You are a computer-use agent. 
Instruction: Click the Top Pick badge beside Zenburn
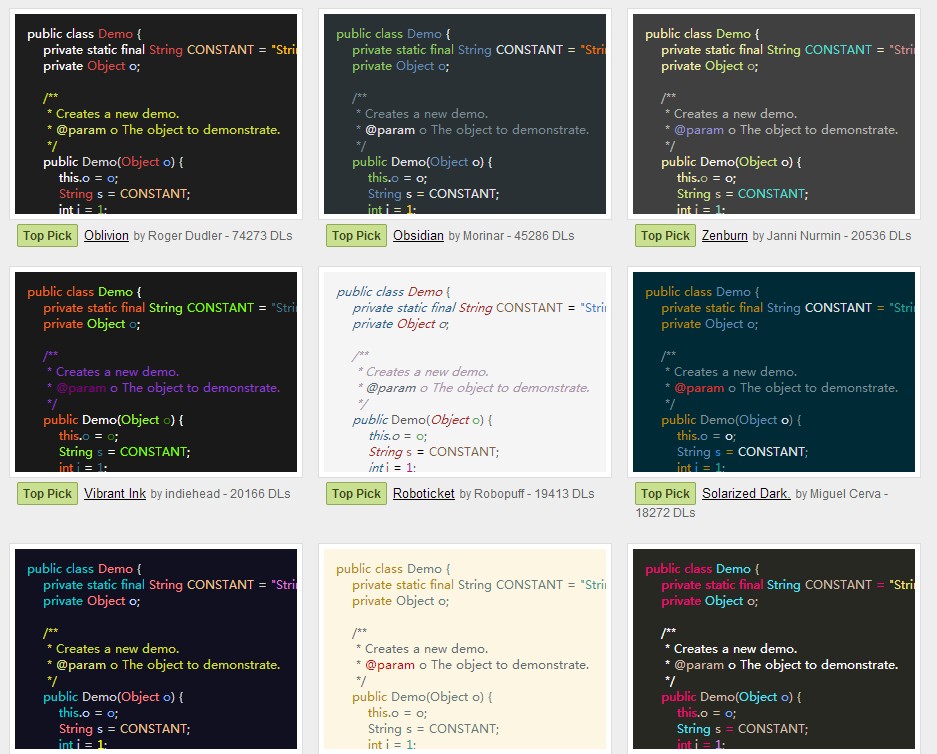tap(665, 235)
